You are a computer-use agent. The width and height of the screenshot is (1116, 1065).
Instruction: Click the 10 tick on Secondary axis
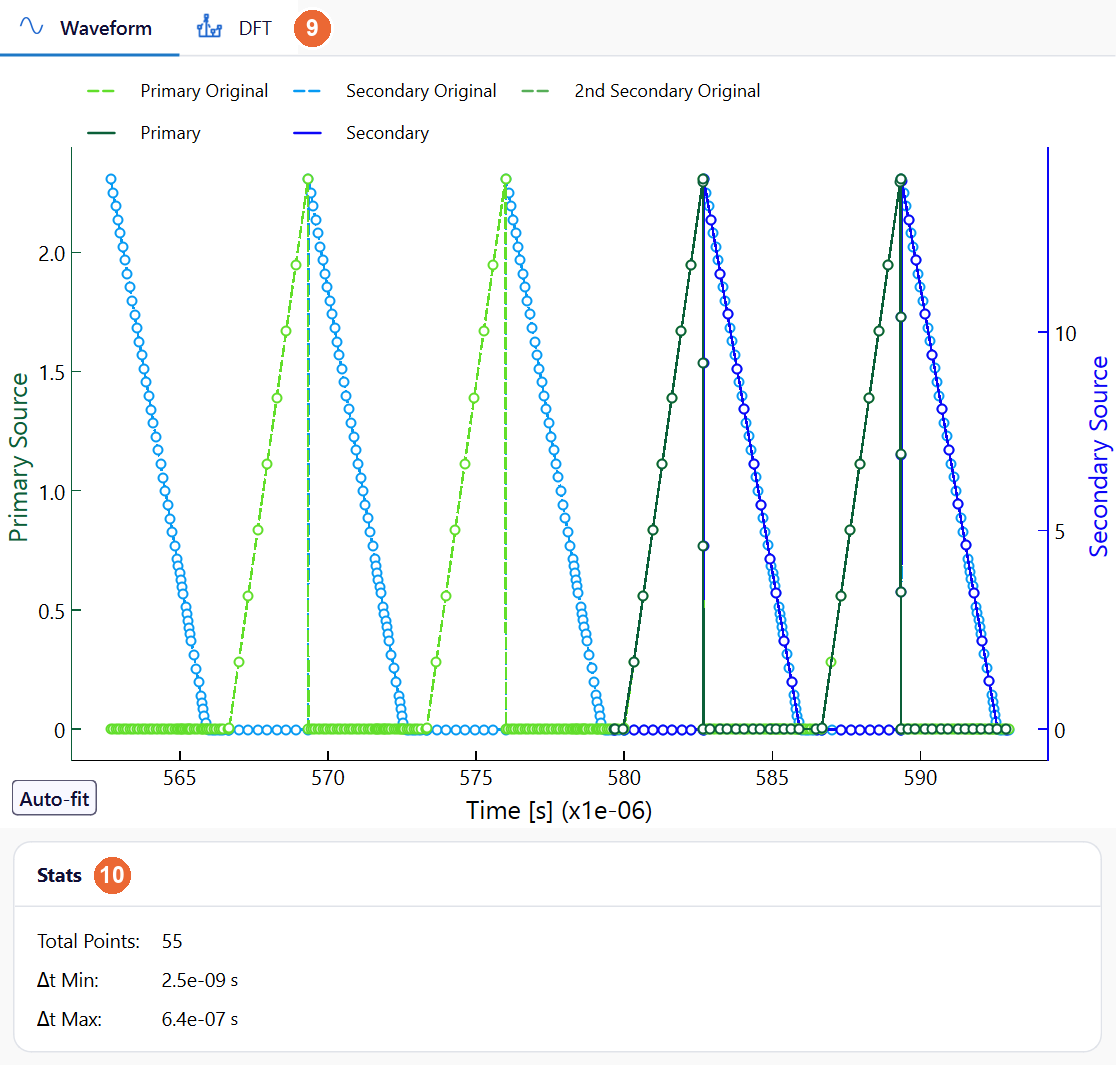point(1065,334)
